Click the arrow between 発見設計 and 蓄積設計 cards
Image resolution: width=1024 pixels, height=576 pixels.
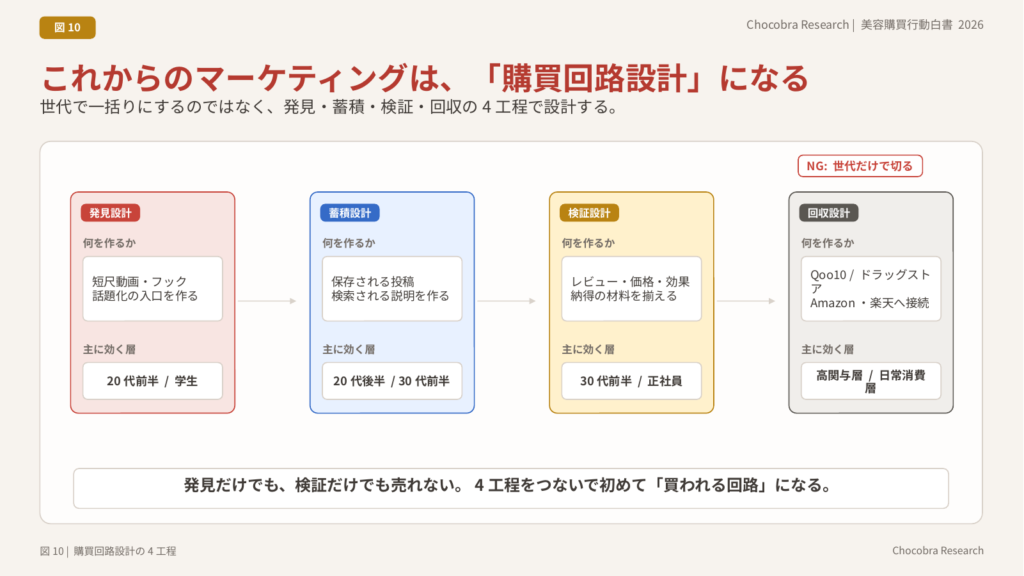click(267, 301)
